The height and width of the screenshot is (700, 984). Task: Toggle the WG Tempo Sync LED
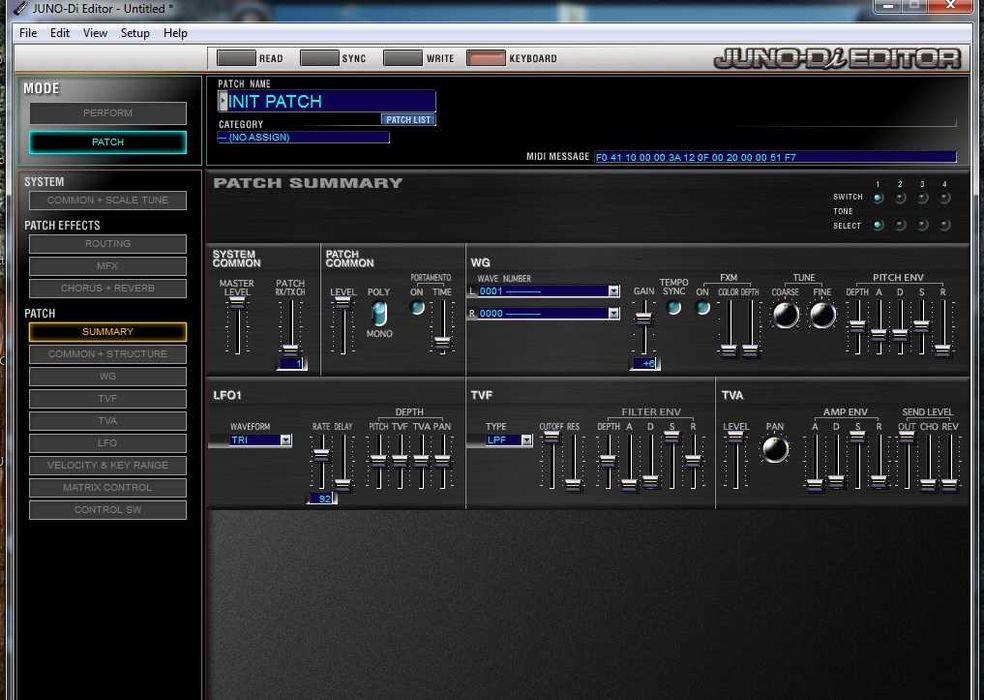coord(673,308)
